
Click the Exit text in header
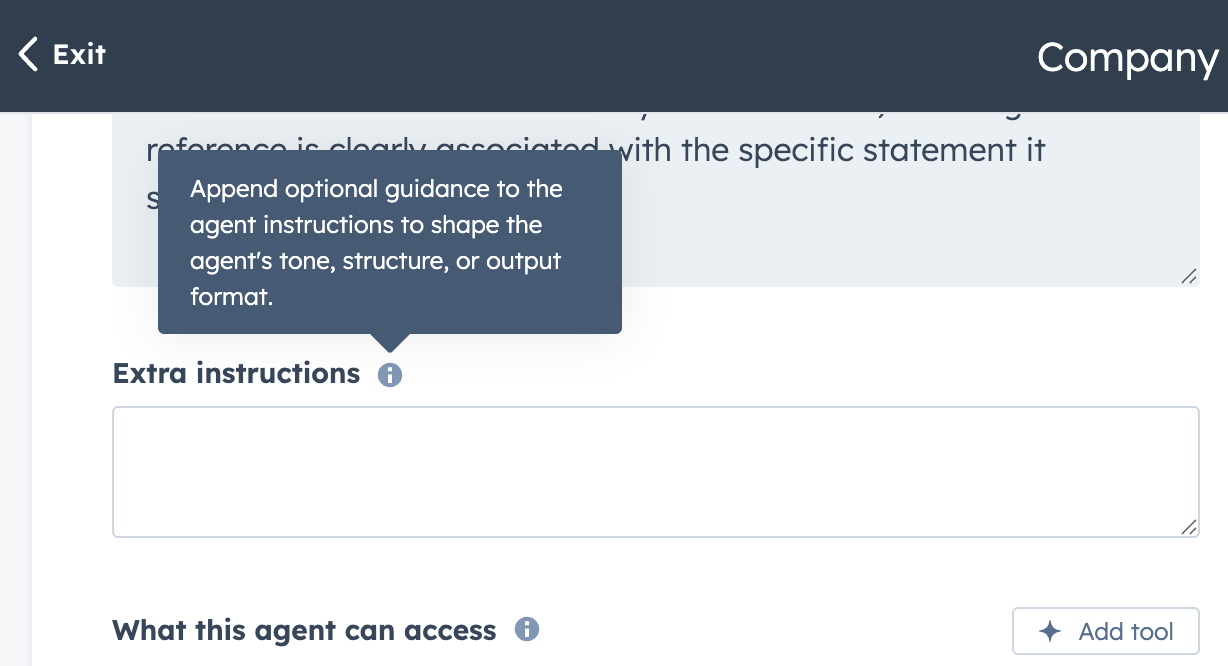coord(79,54)
